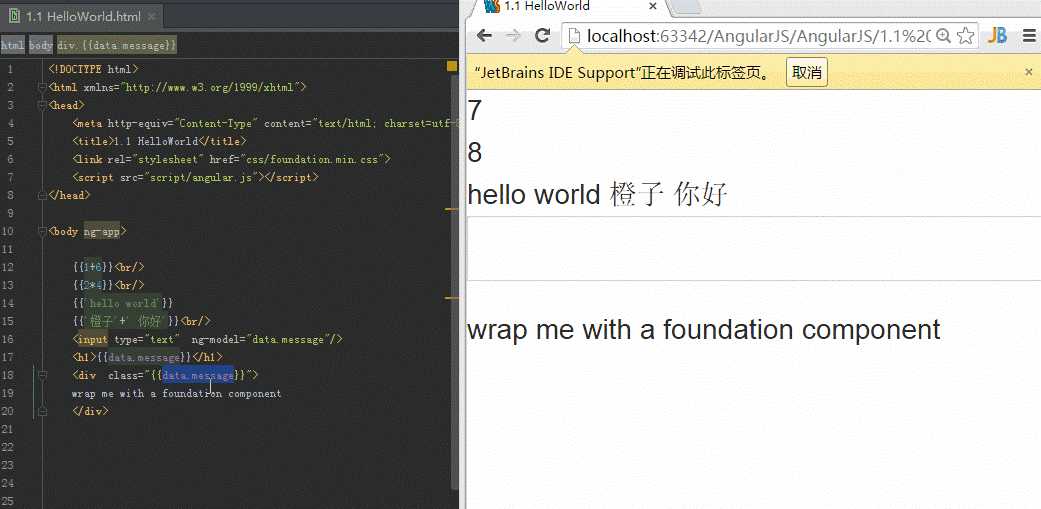
Task: Click the page info icon before localhost
Action: click(575, 36)
